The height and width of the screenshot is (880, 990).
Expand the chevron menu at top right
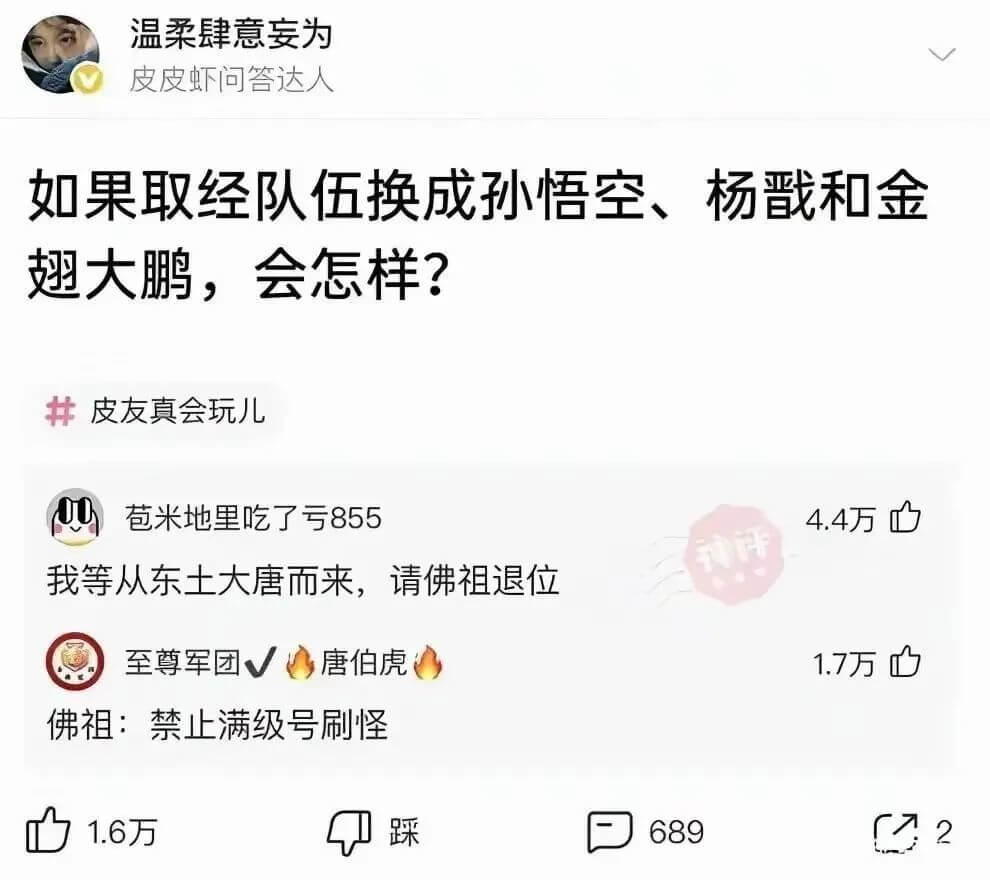tap(942, 55)
